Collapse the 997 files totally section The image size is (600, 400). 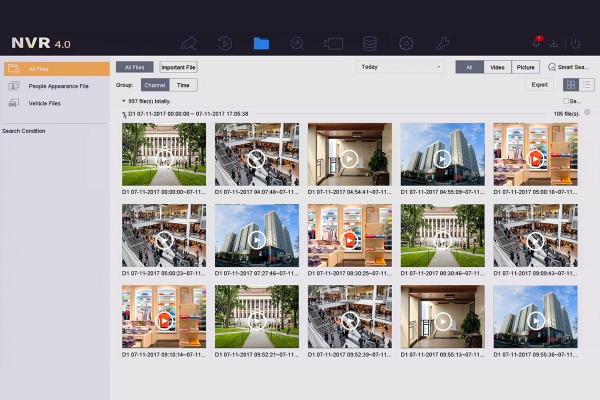(124, 101)
